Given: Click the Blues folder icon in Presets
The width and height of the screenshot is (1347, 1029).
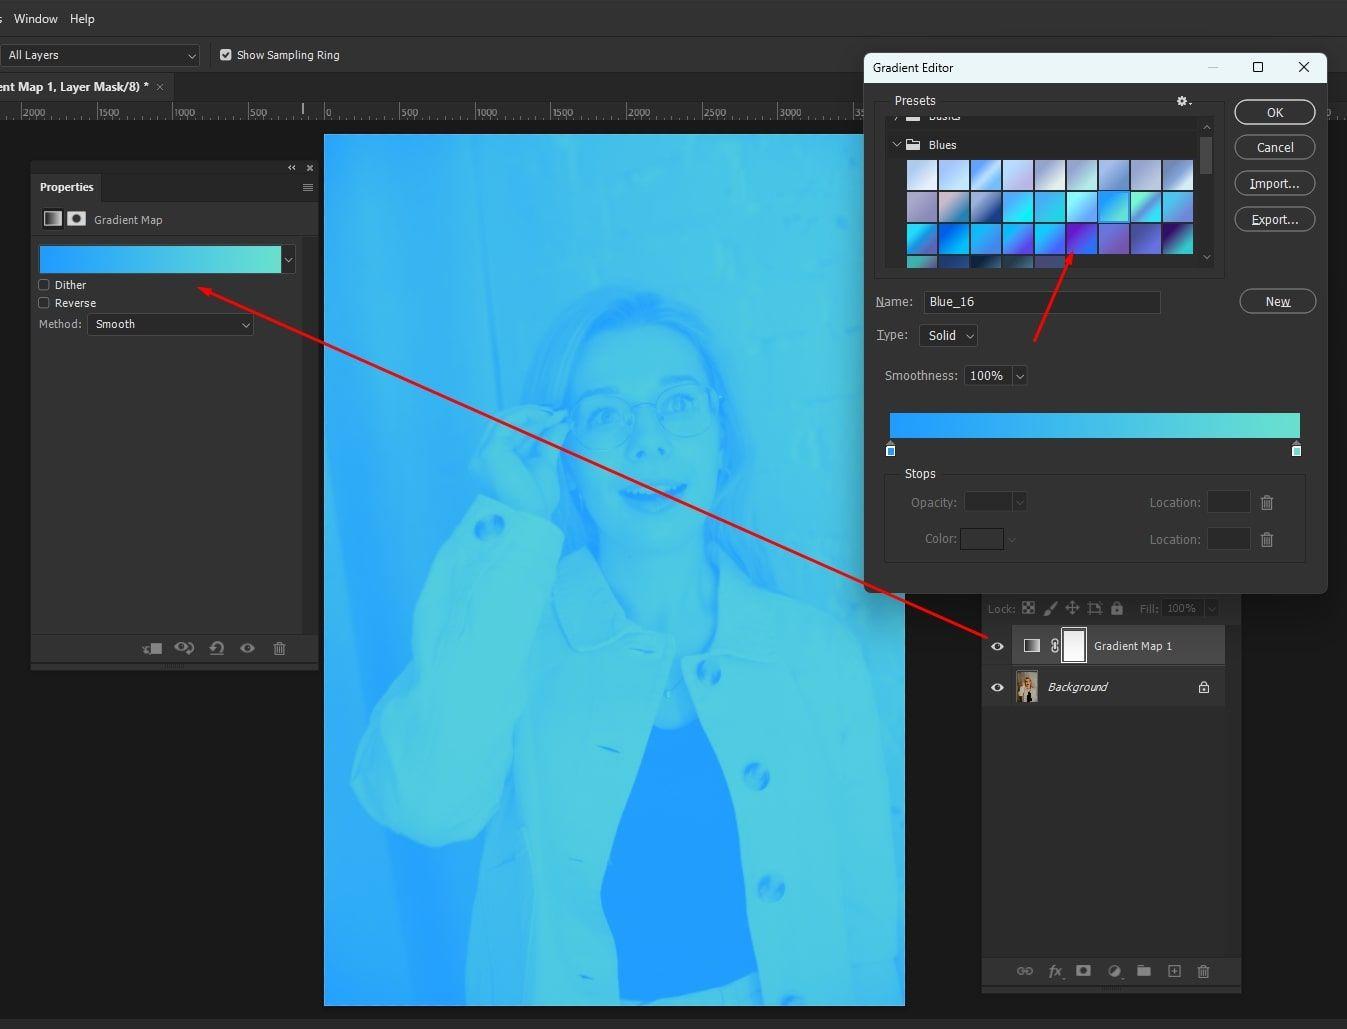Looking at the screenshot, I should 913,145.
